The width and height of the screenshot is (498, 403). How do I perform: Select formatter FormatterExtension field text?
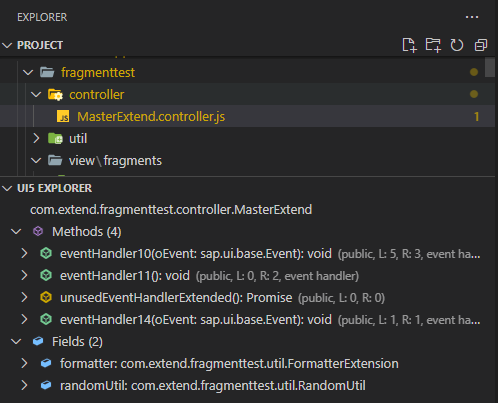229,363
